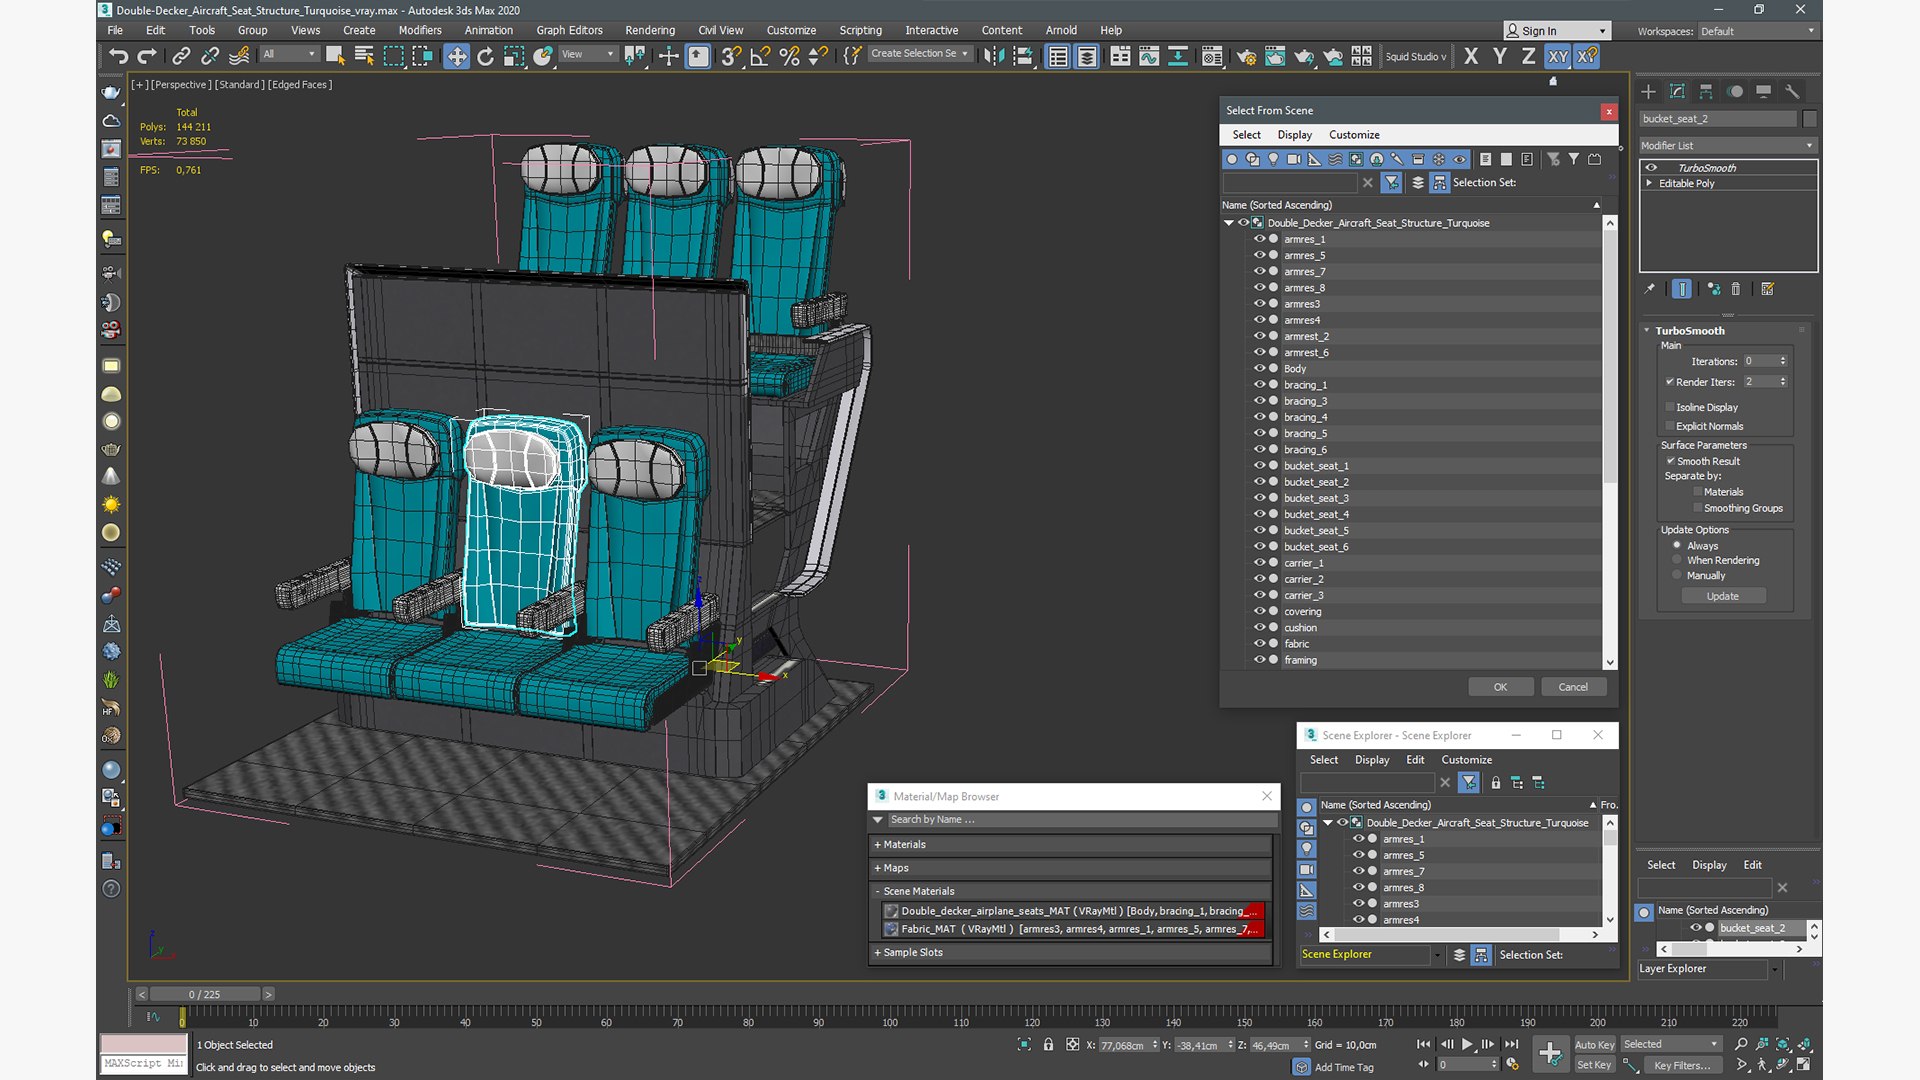Open the Graph Editors menu

click(569, 30)
